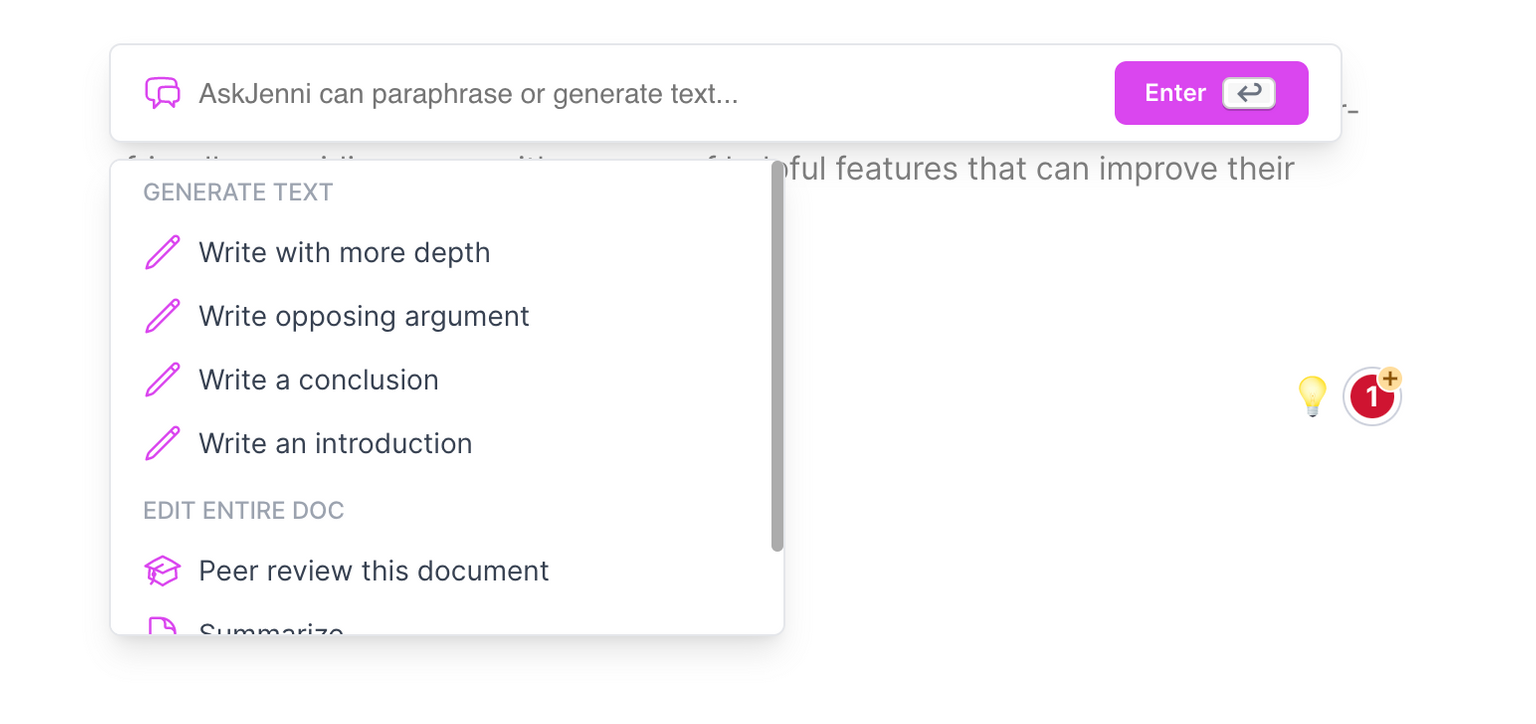Click the return arrow key icon
This screenshot has width=1536, height=724.
click(1249, 93)
